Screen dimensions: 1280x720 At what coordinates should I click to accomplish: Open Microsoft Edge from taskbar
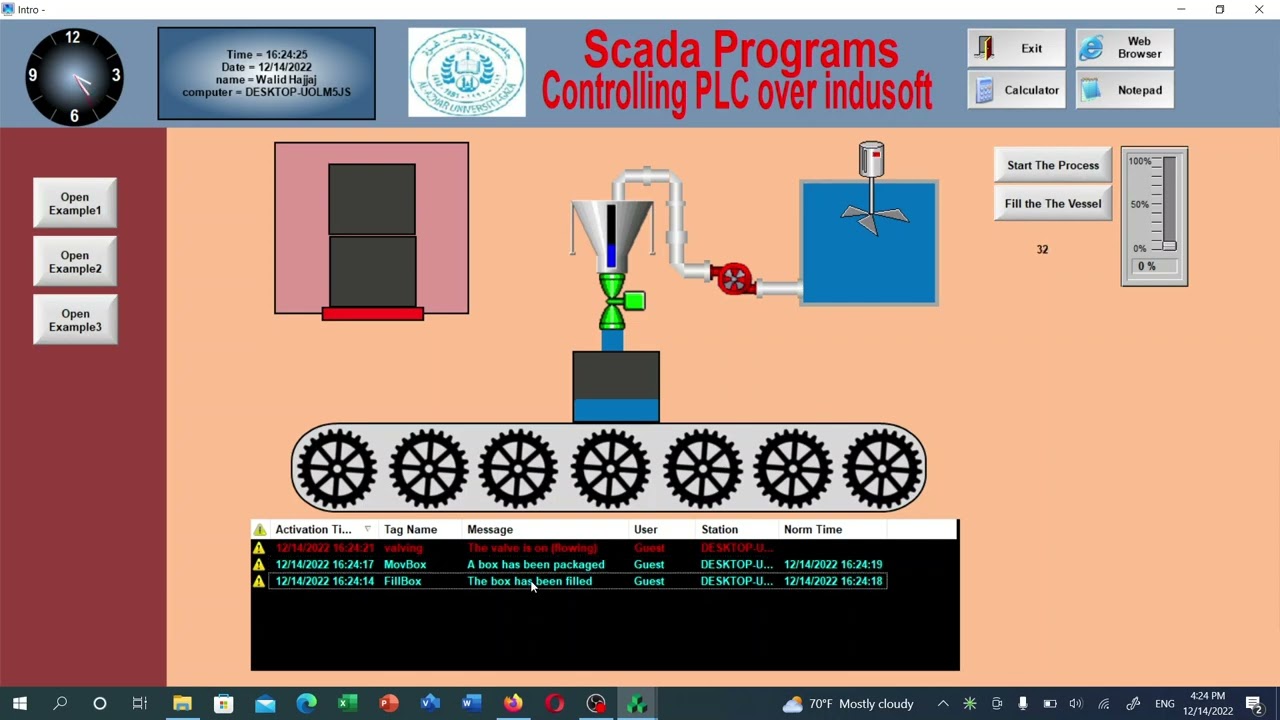[x=306, y=704]
